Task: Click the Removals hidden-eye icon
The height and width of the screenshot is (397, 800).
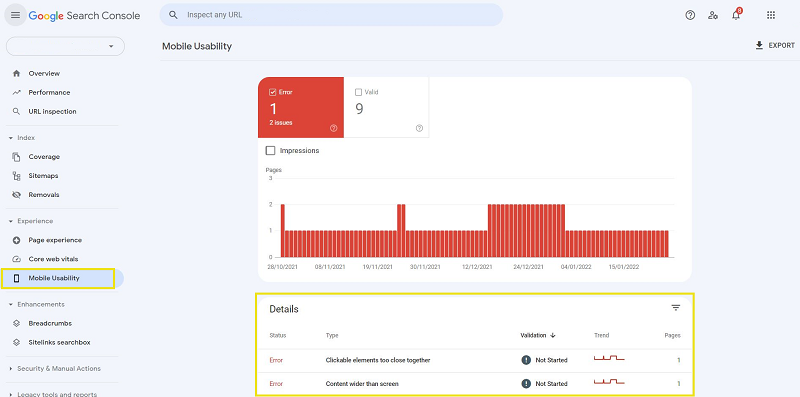Action: [x=16, y=194]
